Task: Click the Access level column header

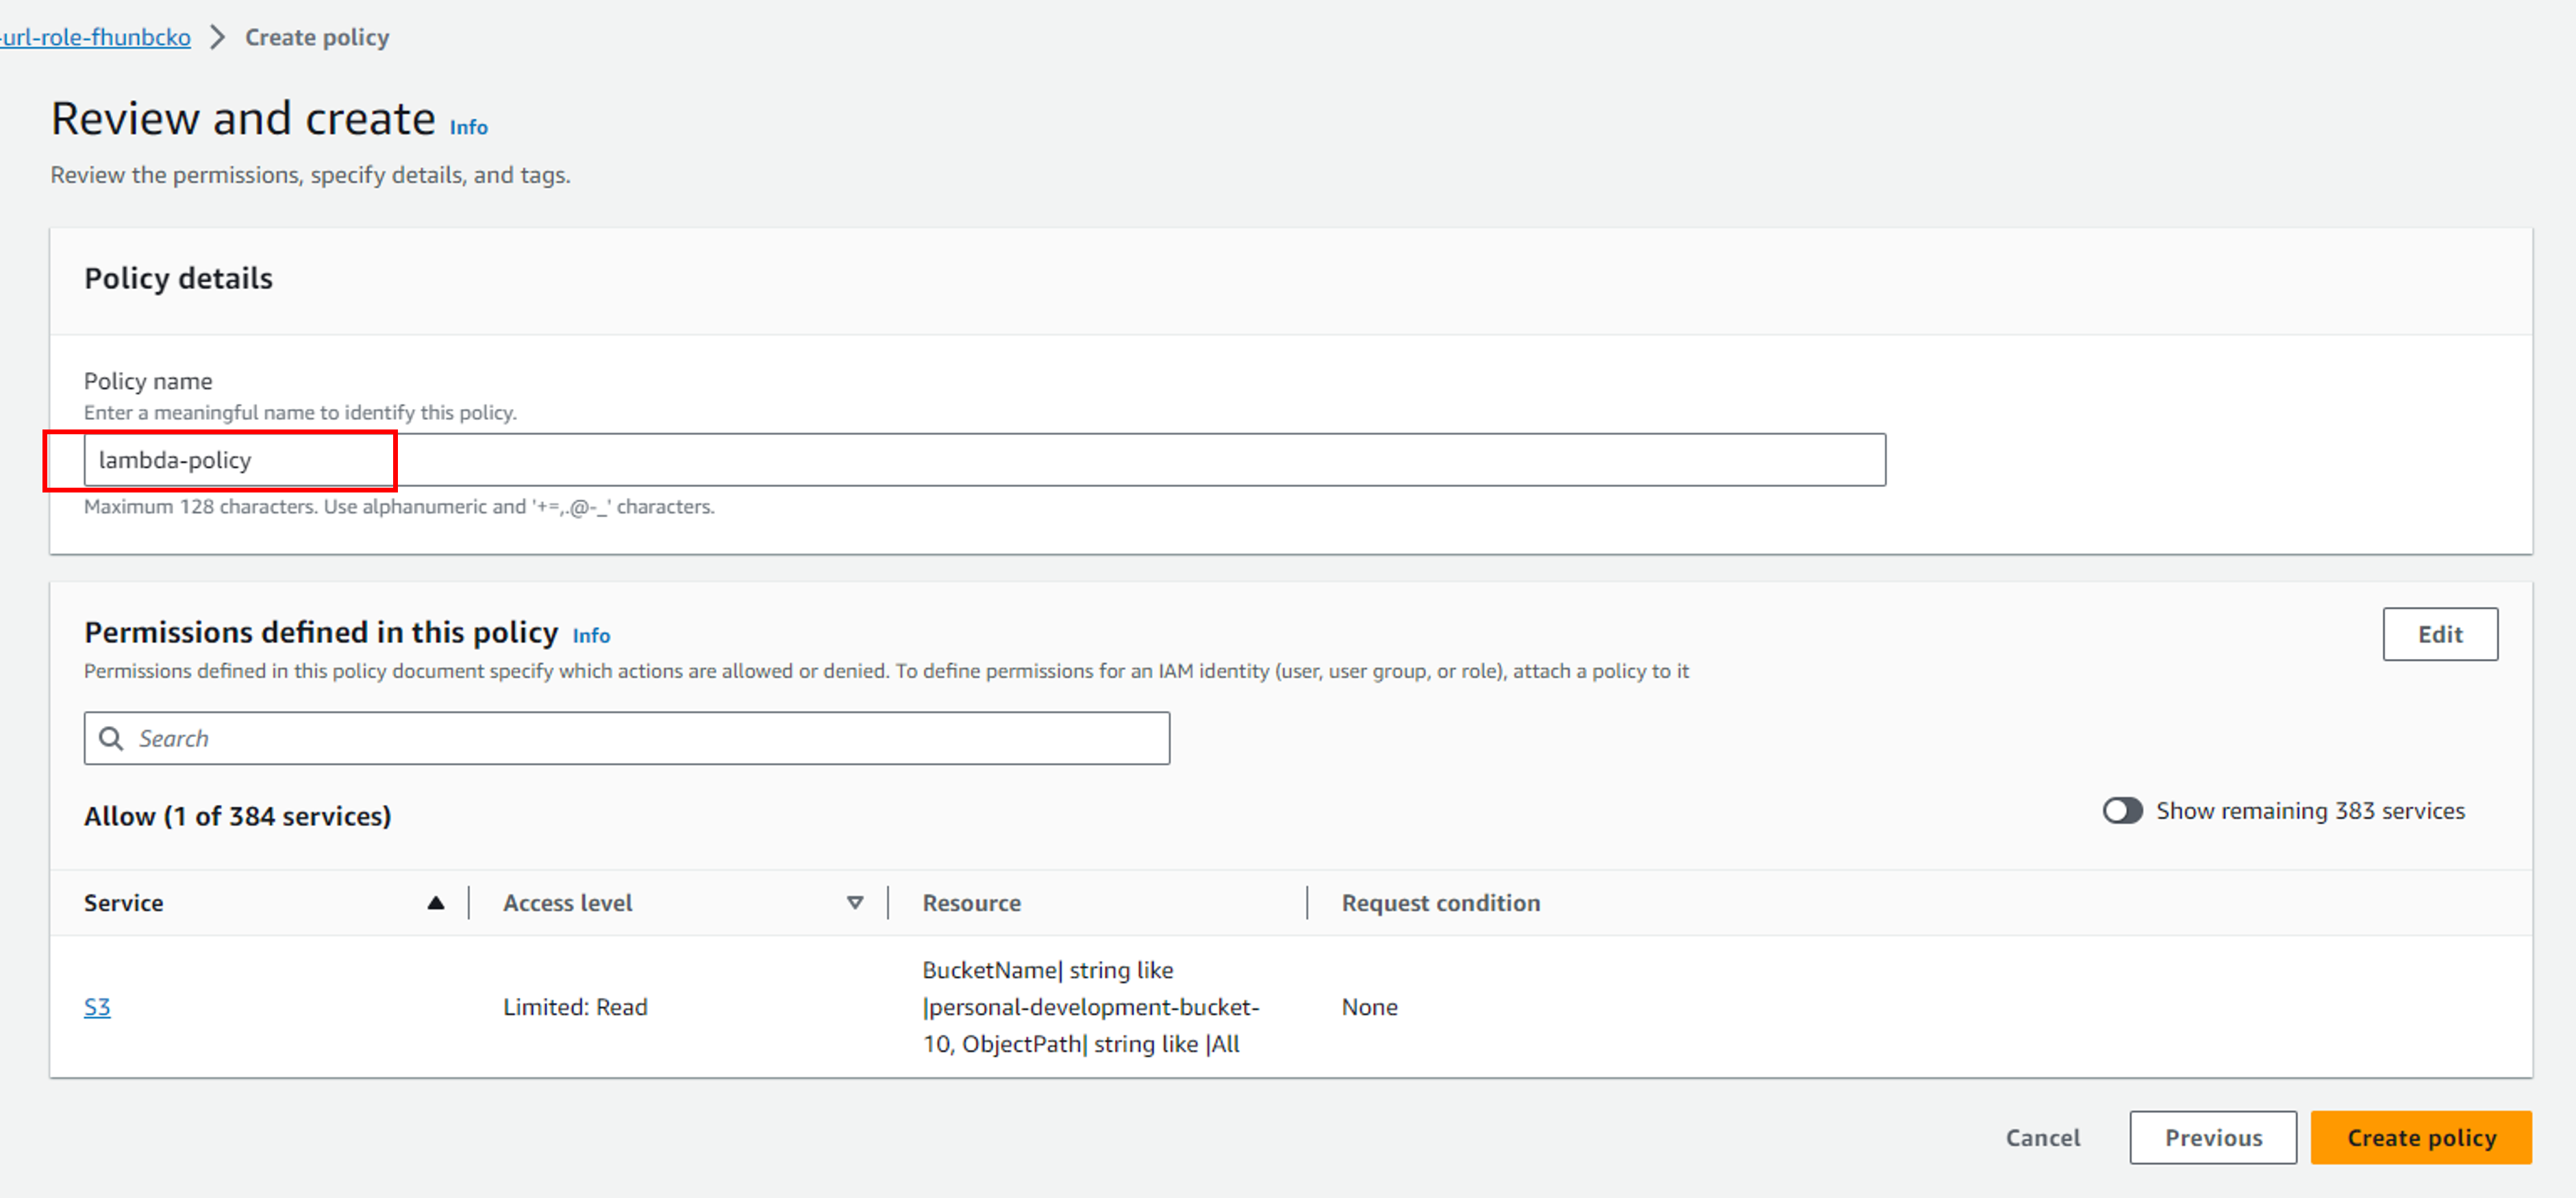Action: pyautogui.click(x=568, y=903)
